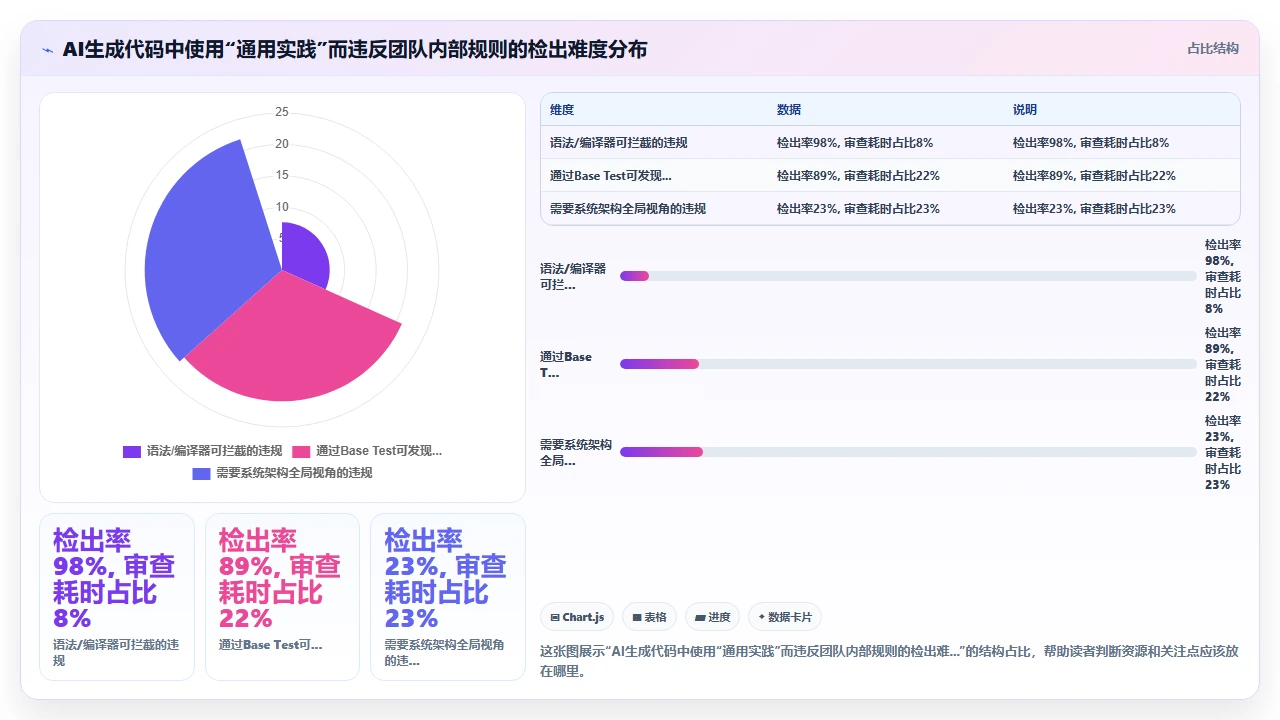Click the 25 axis label on chart
This screenshot has width=1280, height=720.
[282, 112]
